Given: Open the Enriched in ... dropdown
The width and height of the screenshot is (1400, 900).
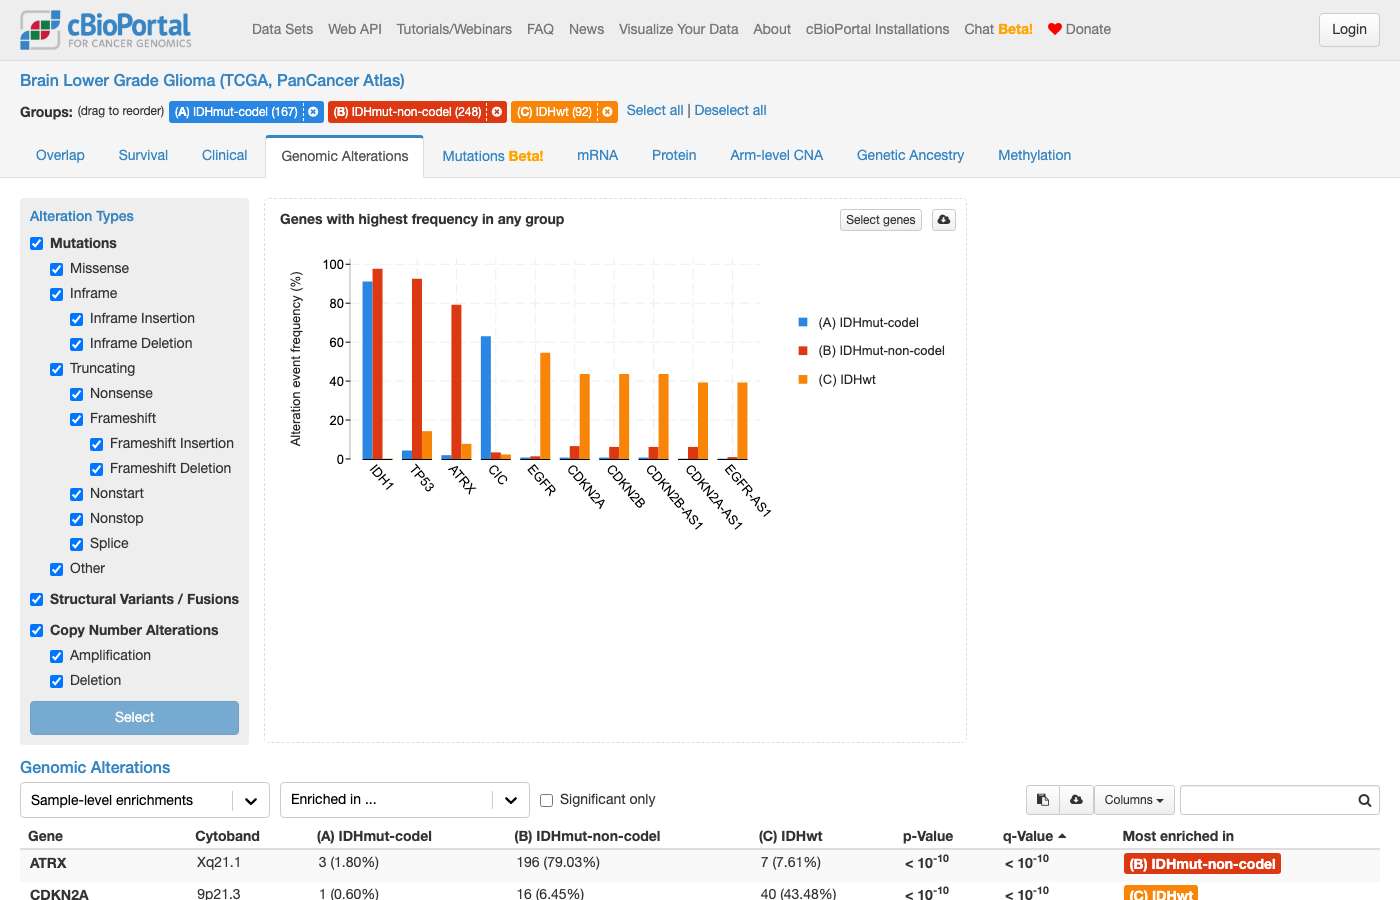Looking at the screenshot, I should click(405, 800).
